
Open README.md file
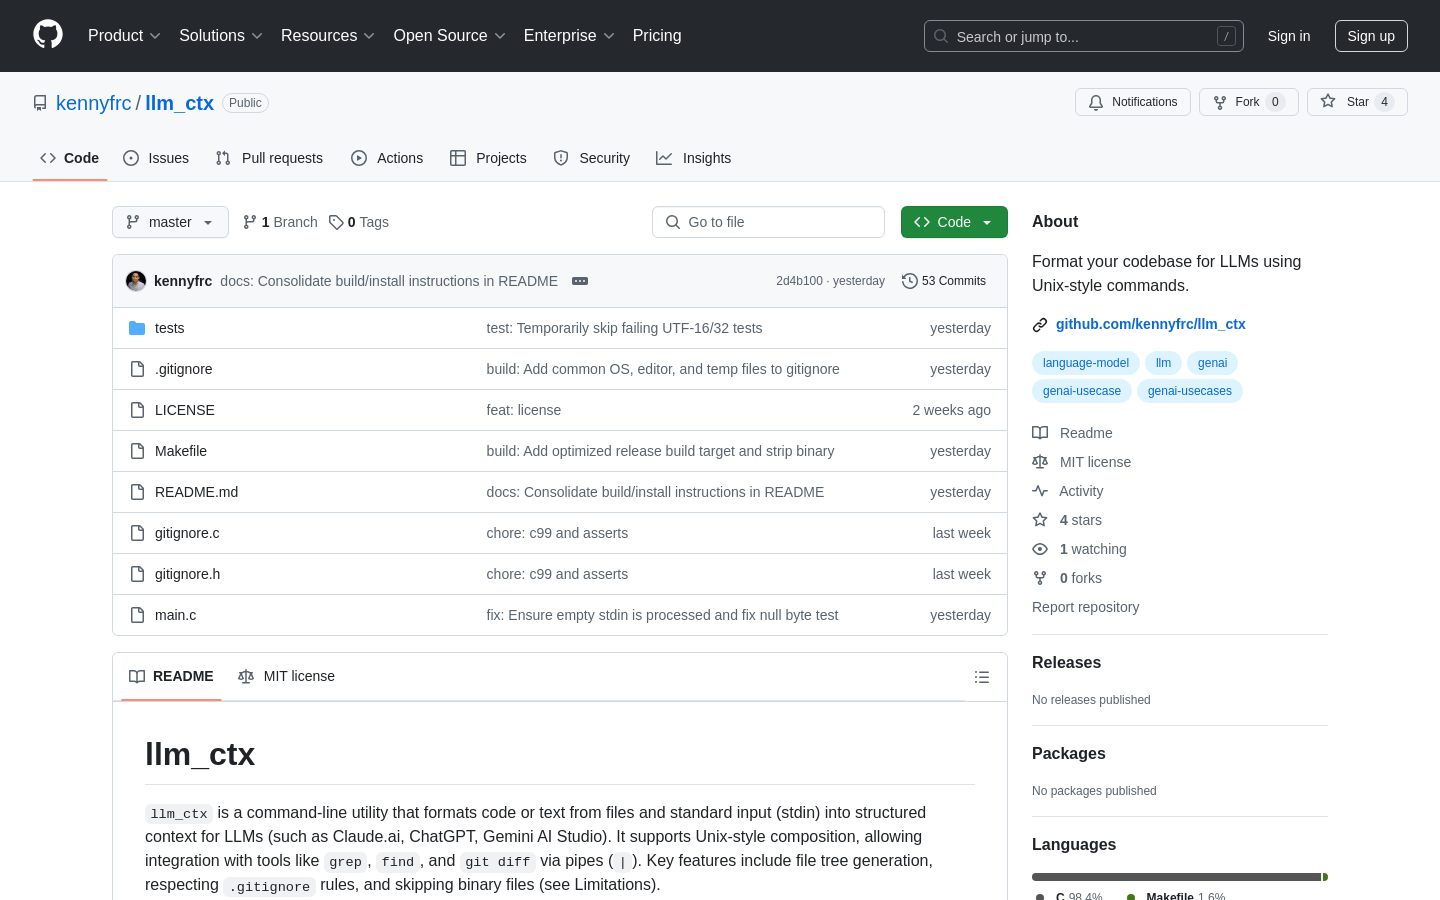(x=196, y=492)
